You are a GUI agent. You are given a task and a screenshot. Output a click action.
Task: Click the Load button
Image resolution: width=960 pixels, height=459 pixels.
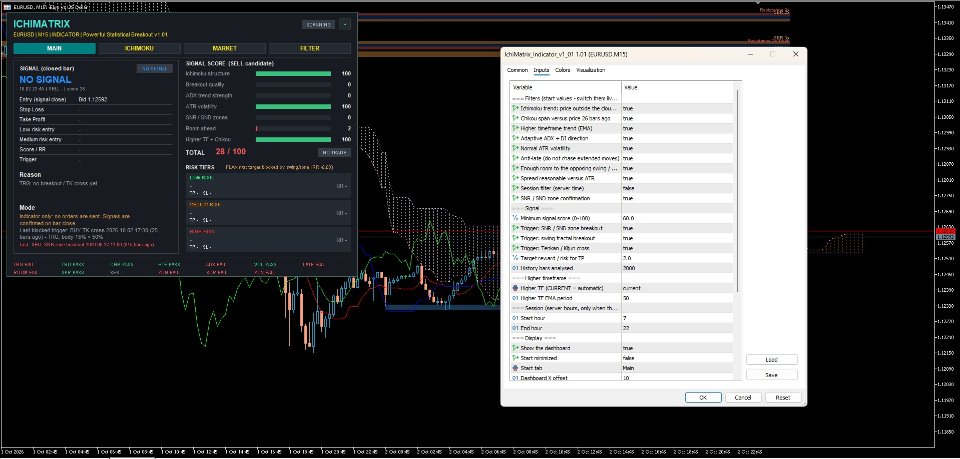click(771, 360)
